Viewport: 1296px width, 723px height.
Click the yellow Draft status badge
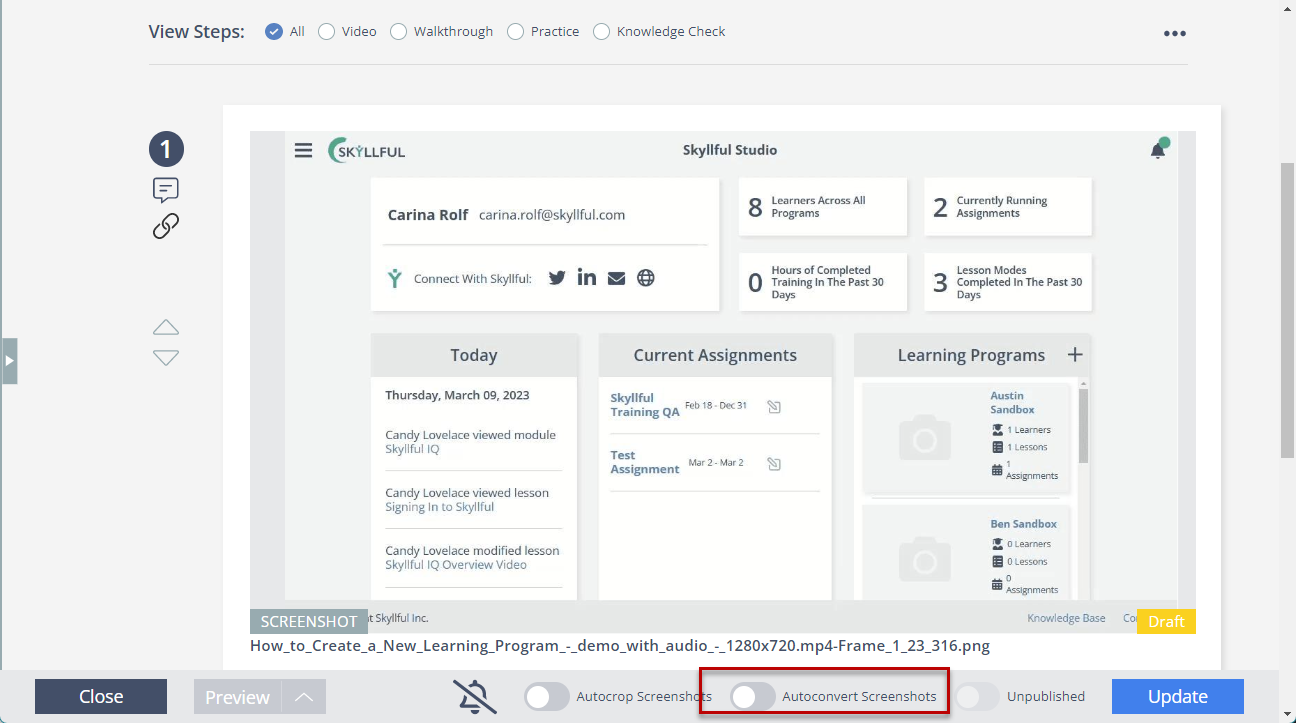click(x=1166, y=621)
